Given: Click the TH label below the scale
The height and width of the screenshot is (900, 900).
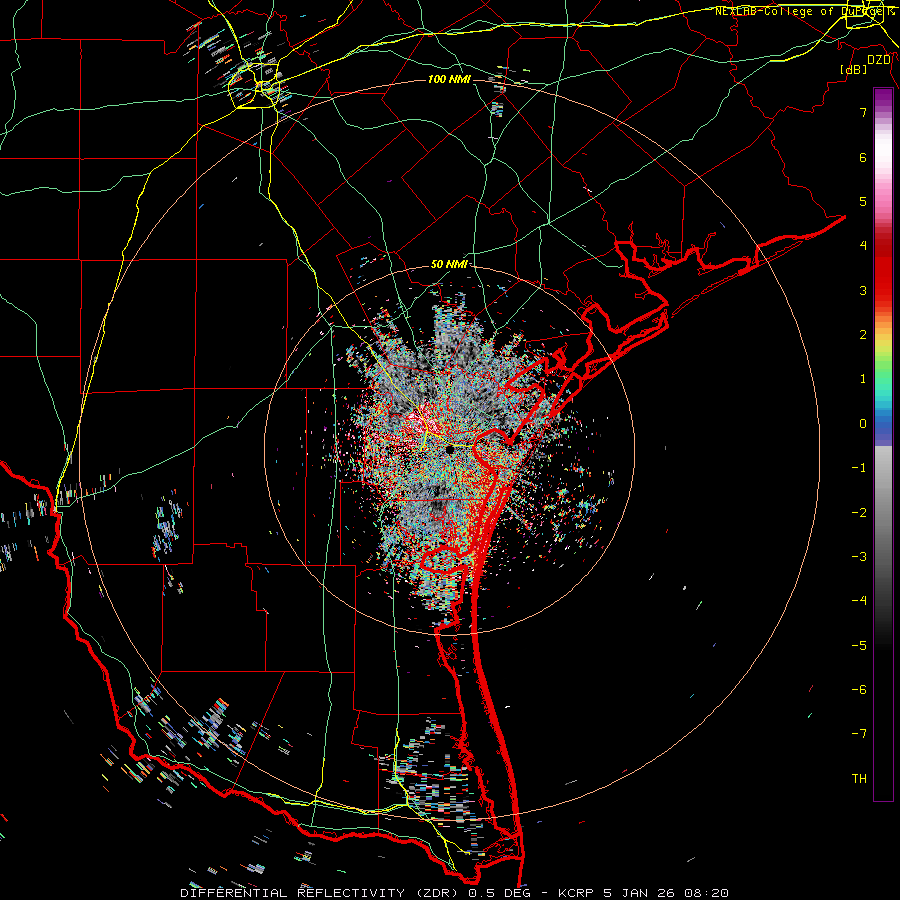Looking at the screenshot, I should (859, 779).
